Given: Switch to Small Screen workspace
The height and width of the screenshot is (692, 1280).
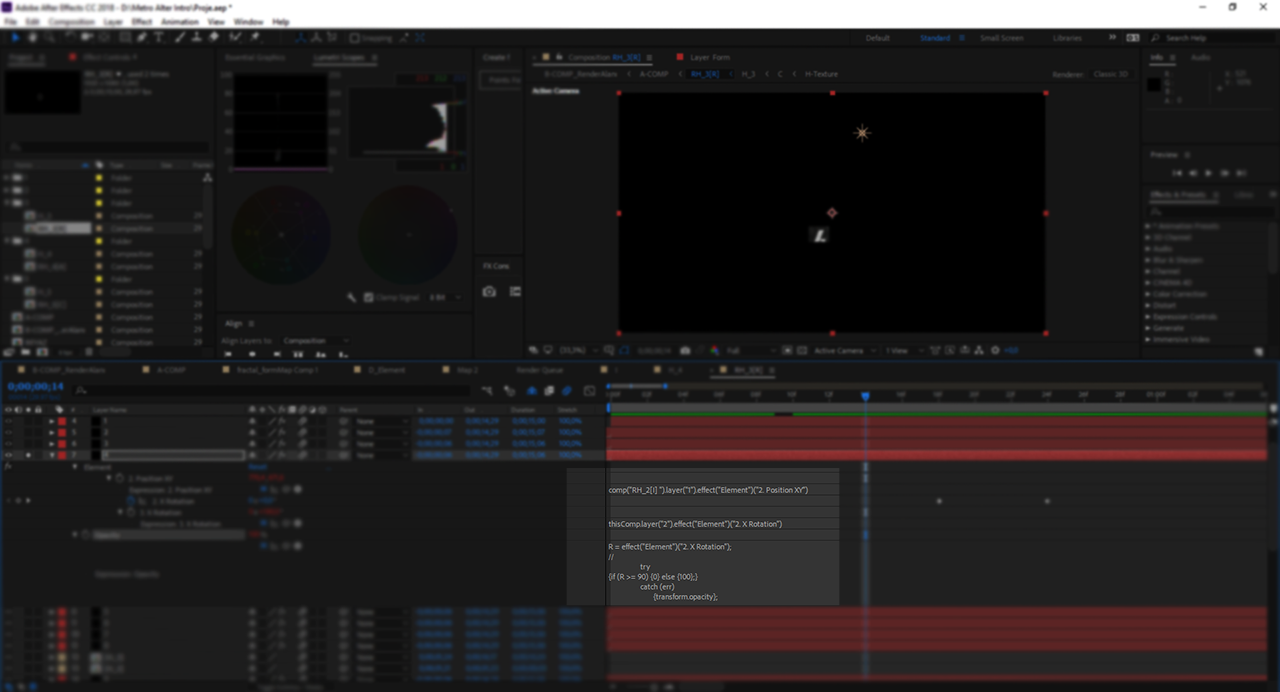Looking at the screenshot, I should click(1001, 38).
